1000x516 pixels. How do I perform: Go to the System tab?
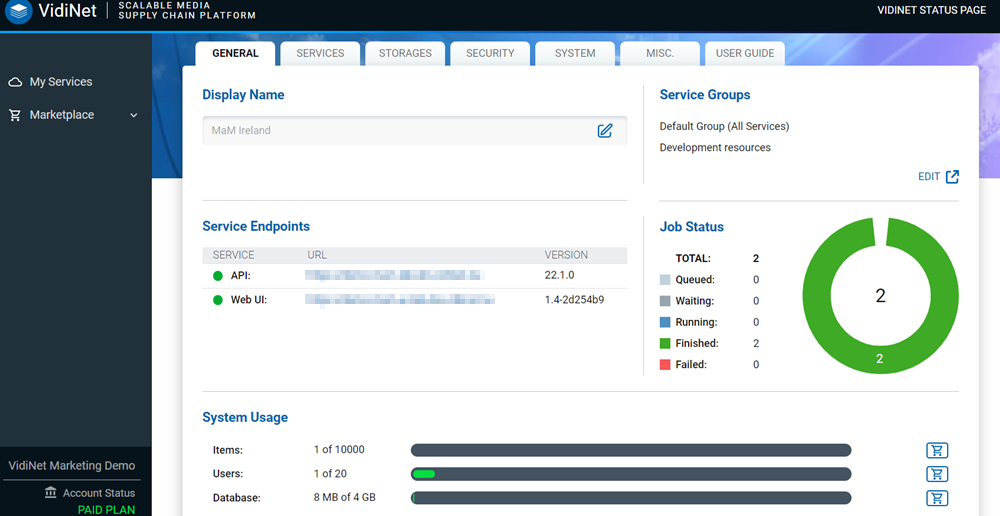pyautogui.click(x=575, y=53)
